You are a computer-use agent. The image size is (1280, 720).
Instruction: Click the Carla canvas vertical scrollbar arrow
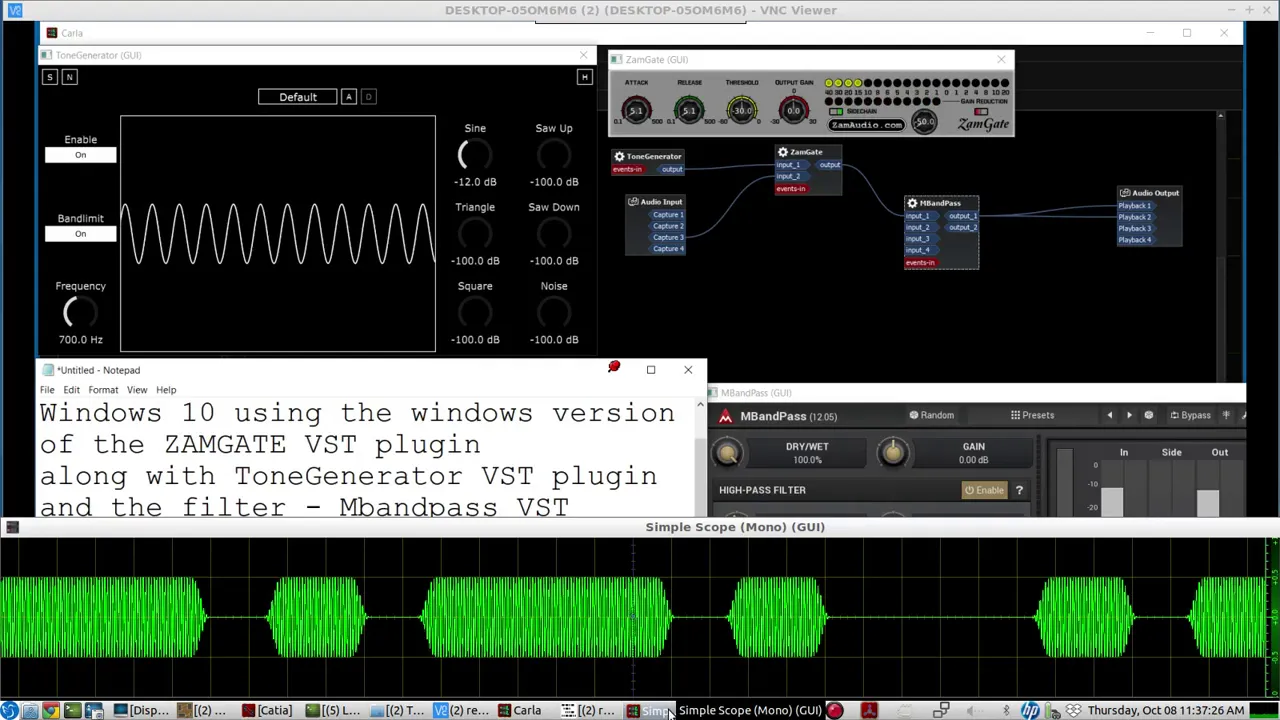[x=1220, y=117]
